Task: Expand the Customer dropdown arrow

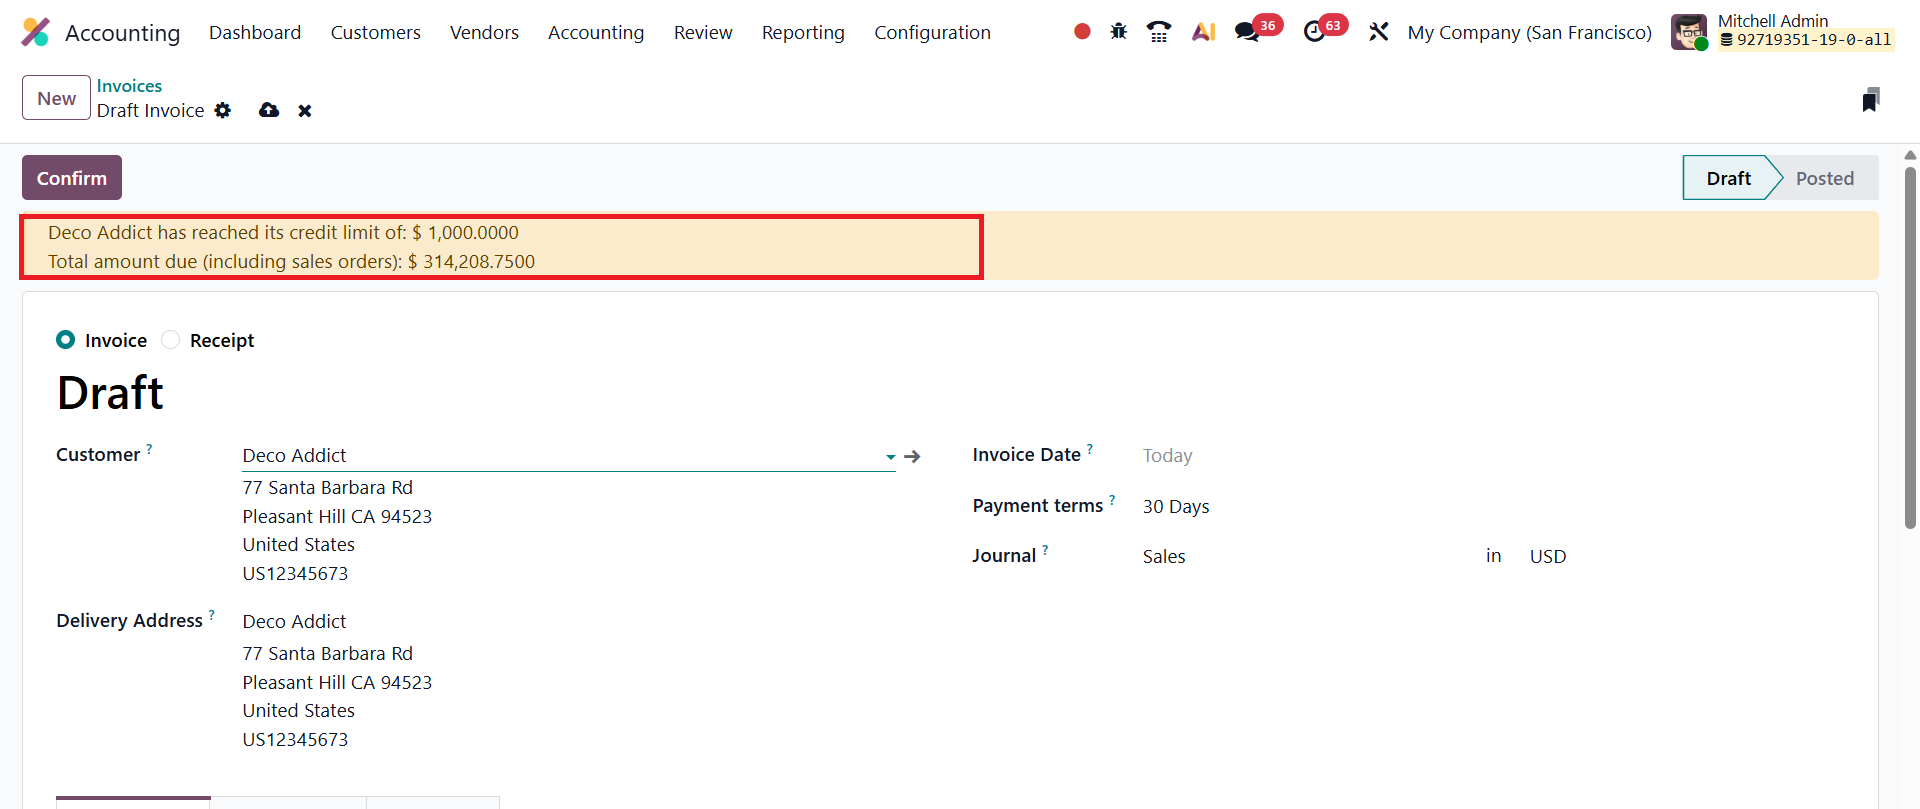Action: pos(890,457)
